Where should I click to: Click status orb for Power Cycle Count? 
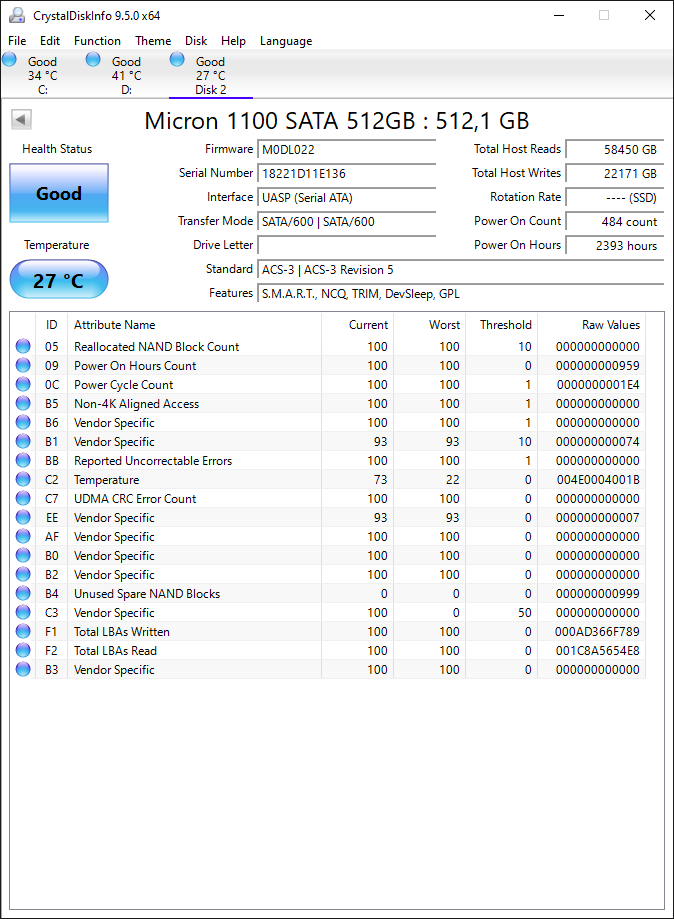point(23,384)
